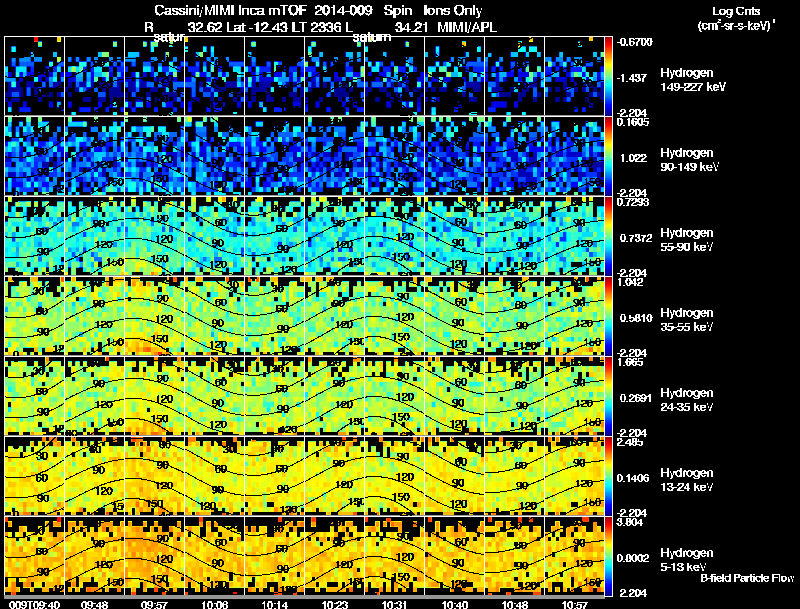Click the 09:57 panel in 35-55 keV row

[155, 316]
